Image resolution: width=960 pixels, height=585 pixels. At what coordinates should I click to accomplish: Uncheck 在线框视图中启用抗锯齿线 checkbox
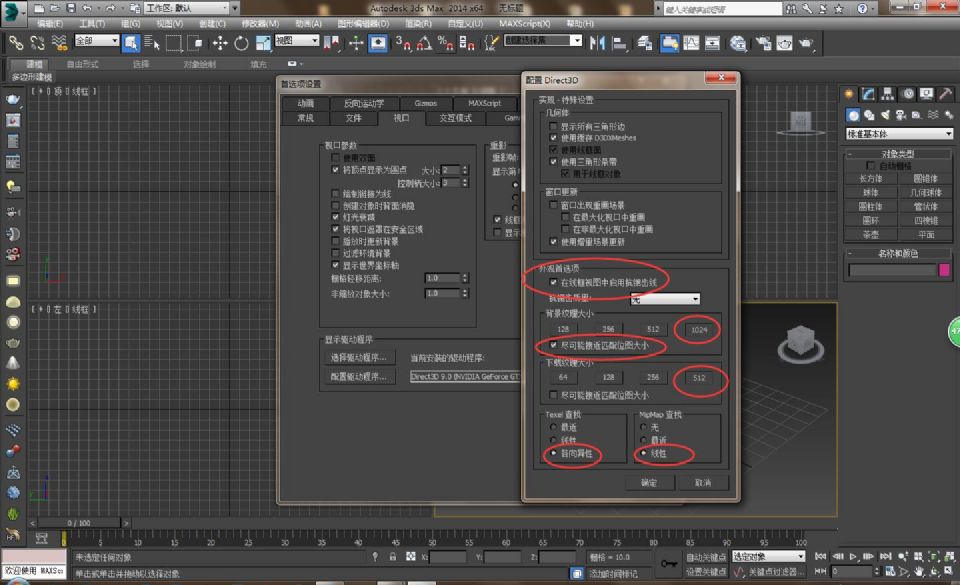coord(553,282)
